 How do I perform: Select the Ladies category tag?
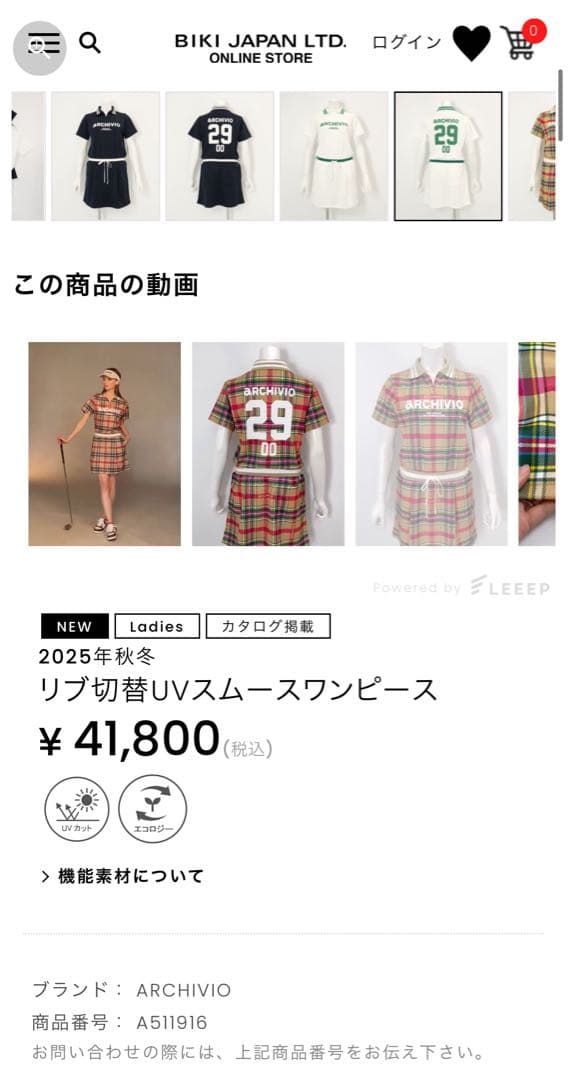157,626
